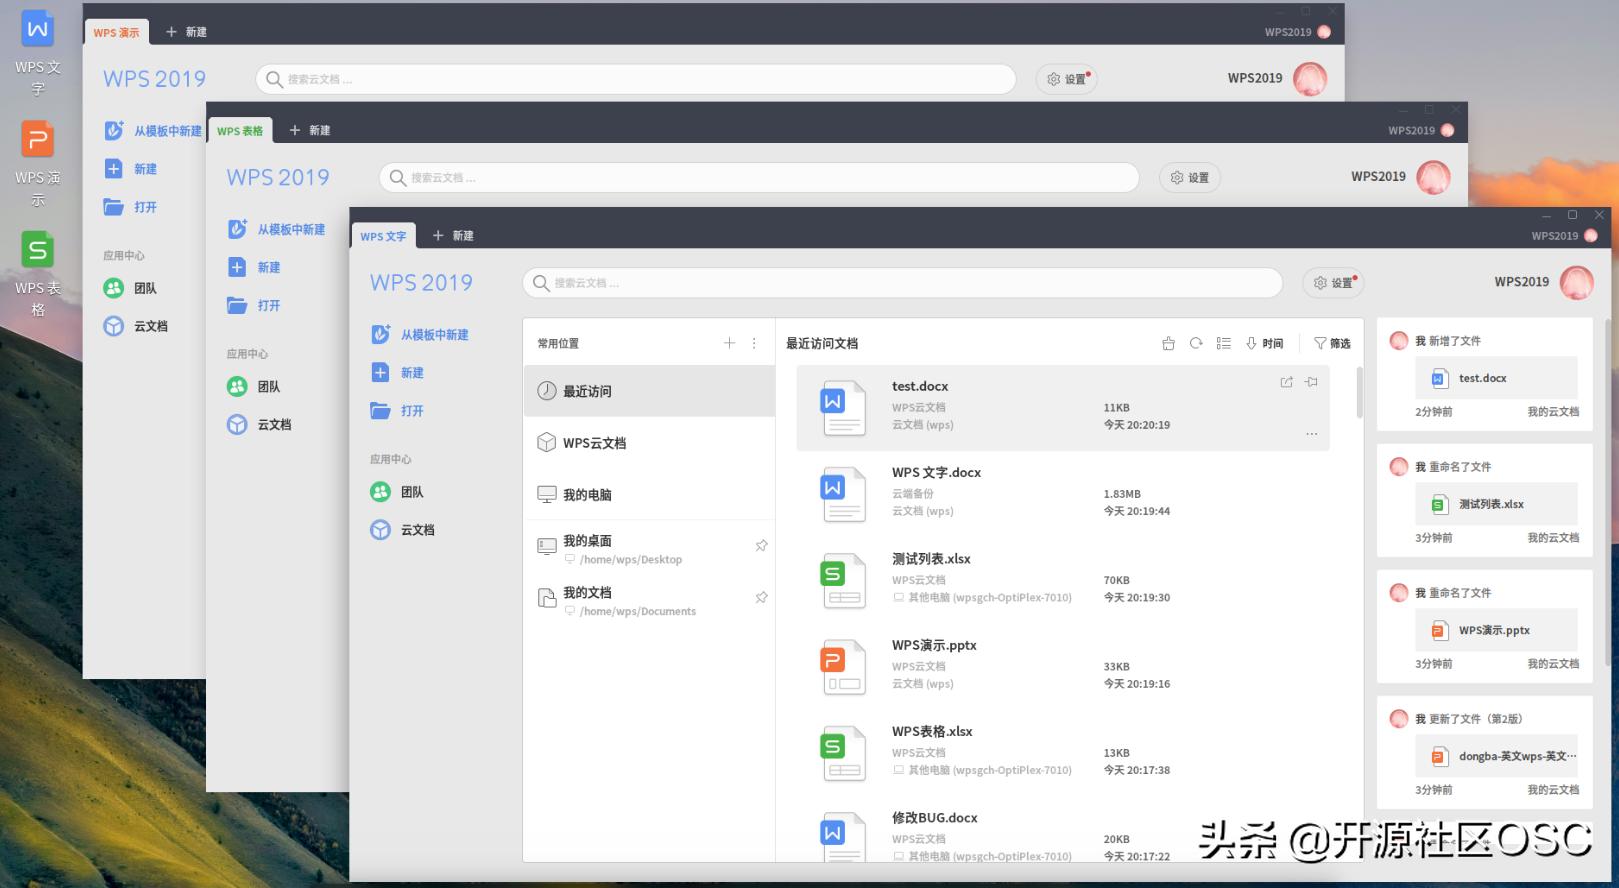Select WPS云文档 in common locations
Viewport: 1619px width, 888px height.
[649, 443]
